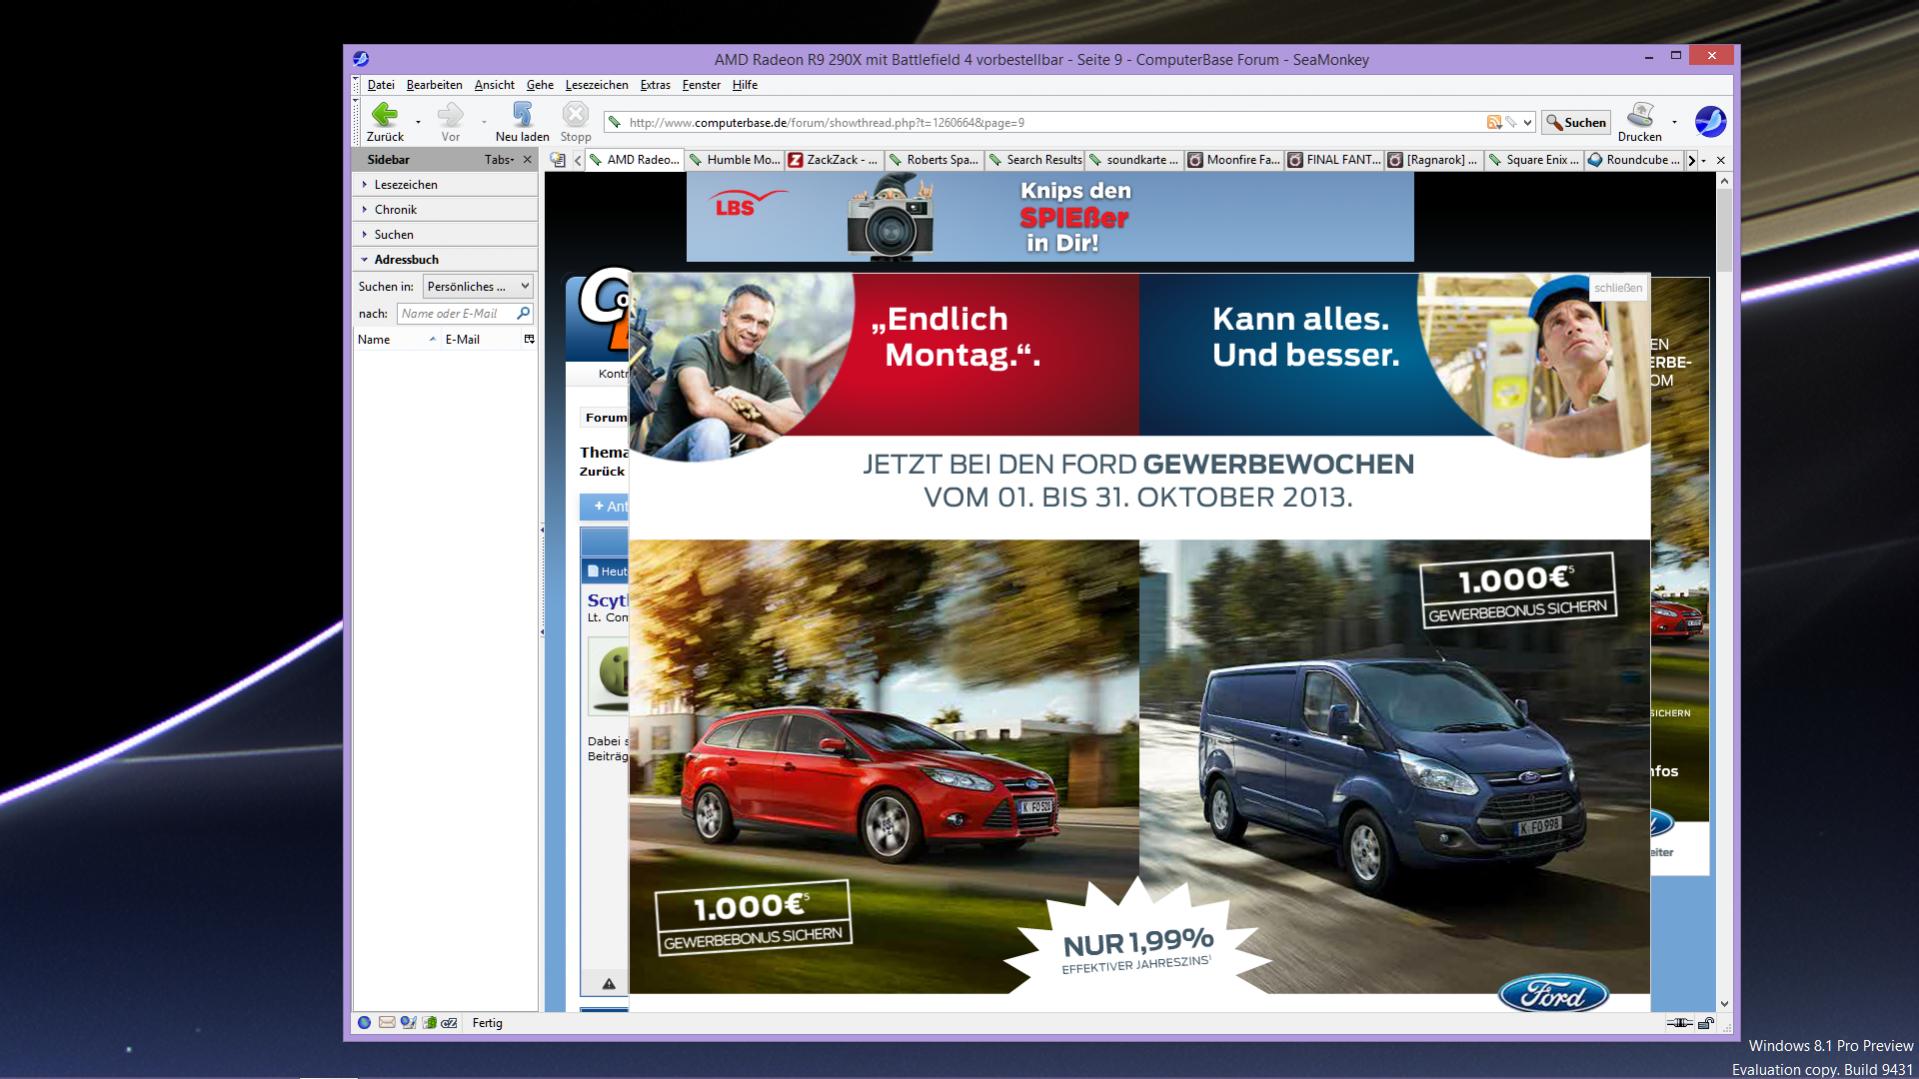Image resolution: width=1919 pixels, height=1079 pixels.
Task: Click the RSS feed icon in address bar
Action: 1494,122
